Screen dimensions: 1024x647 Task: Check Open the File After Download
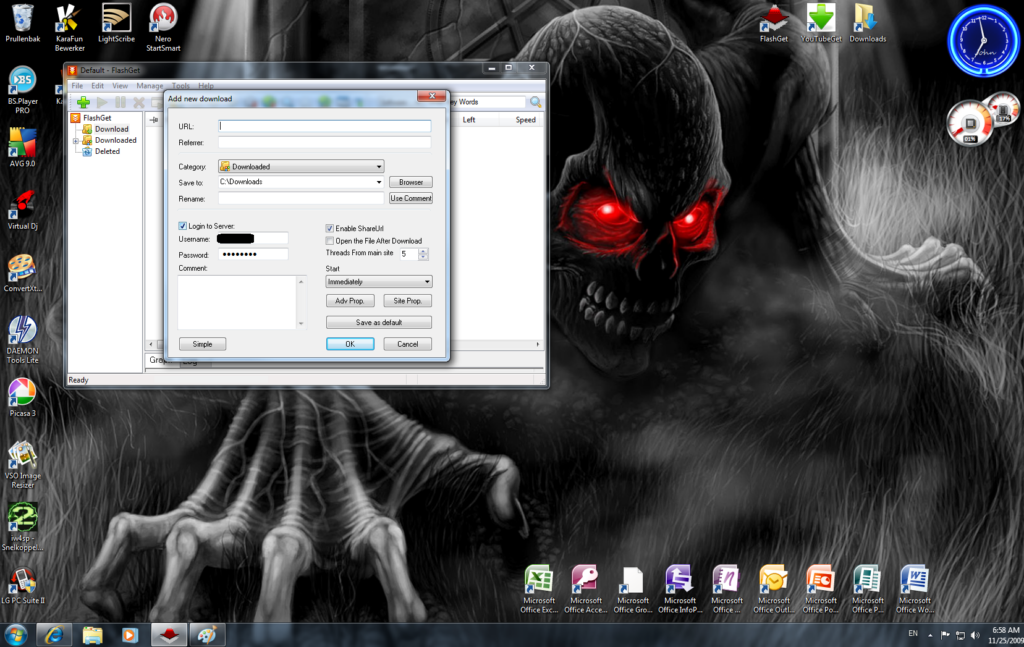pyautogui.click(x=330, y=241)
